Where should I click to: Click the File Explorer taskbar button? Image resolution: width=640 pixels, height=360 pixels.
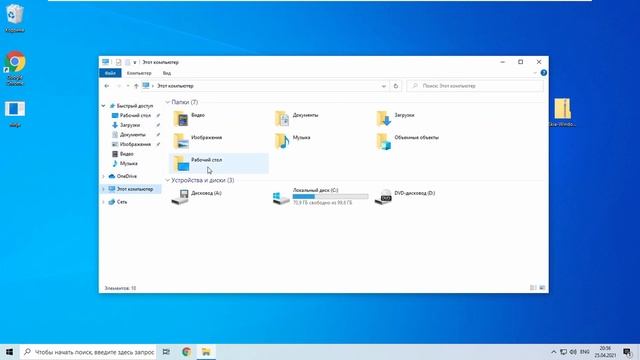(206, 352)
